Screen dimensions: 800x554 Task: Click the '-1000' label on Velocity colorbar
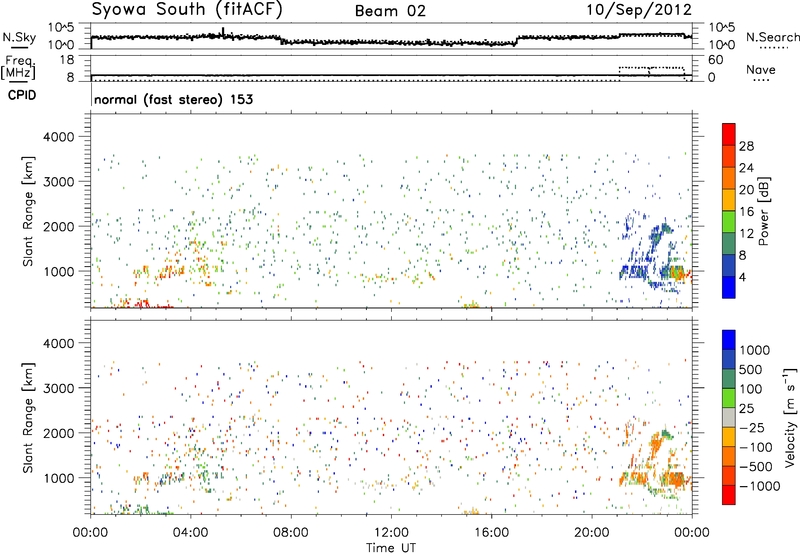click(x=759, y=486)
